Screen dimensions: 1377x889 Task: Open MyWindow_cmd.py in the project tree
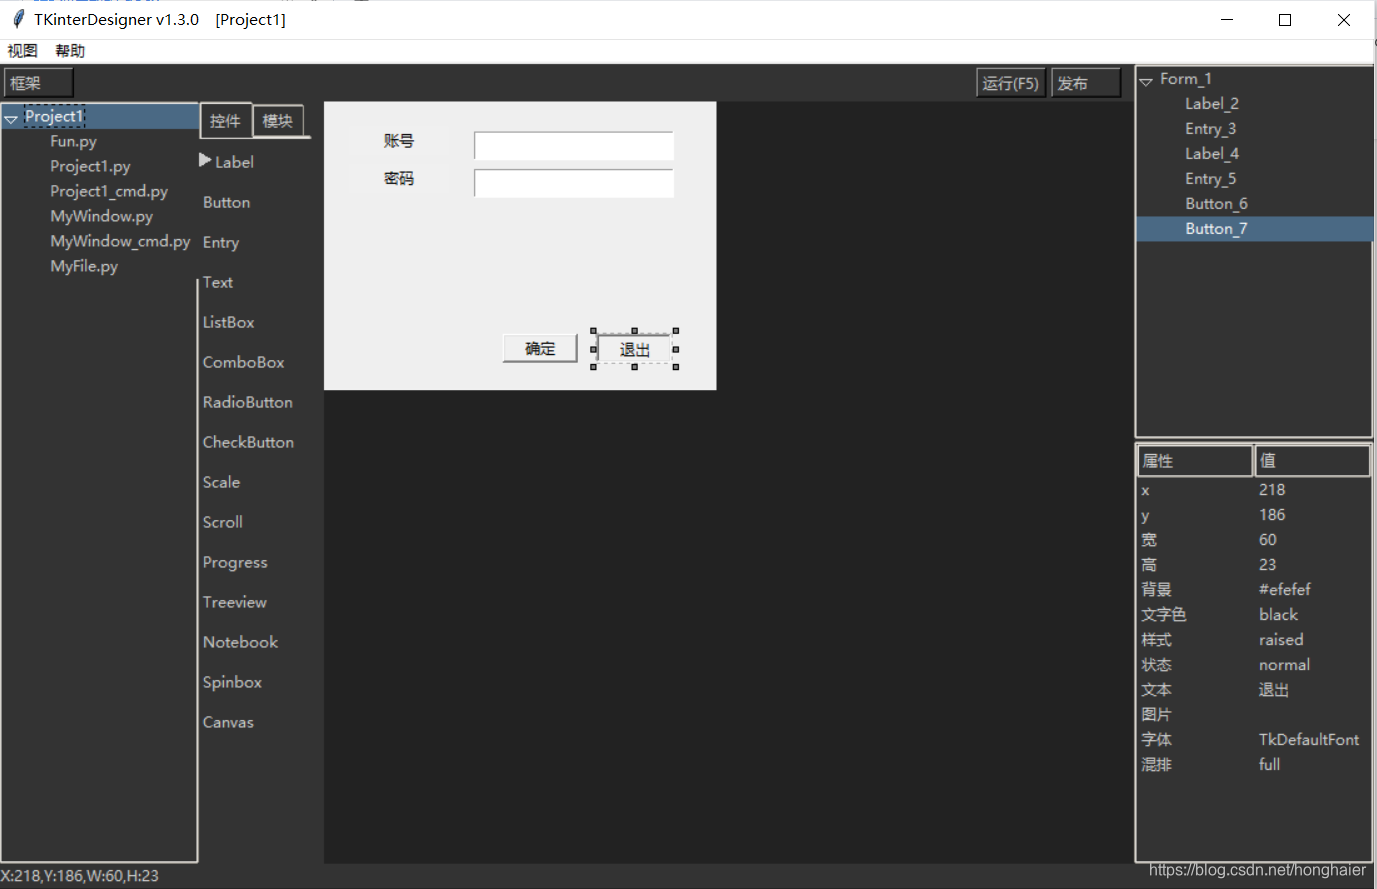tap(120, 241)
